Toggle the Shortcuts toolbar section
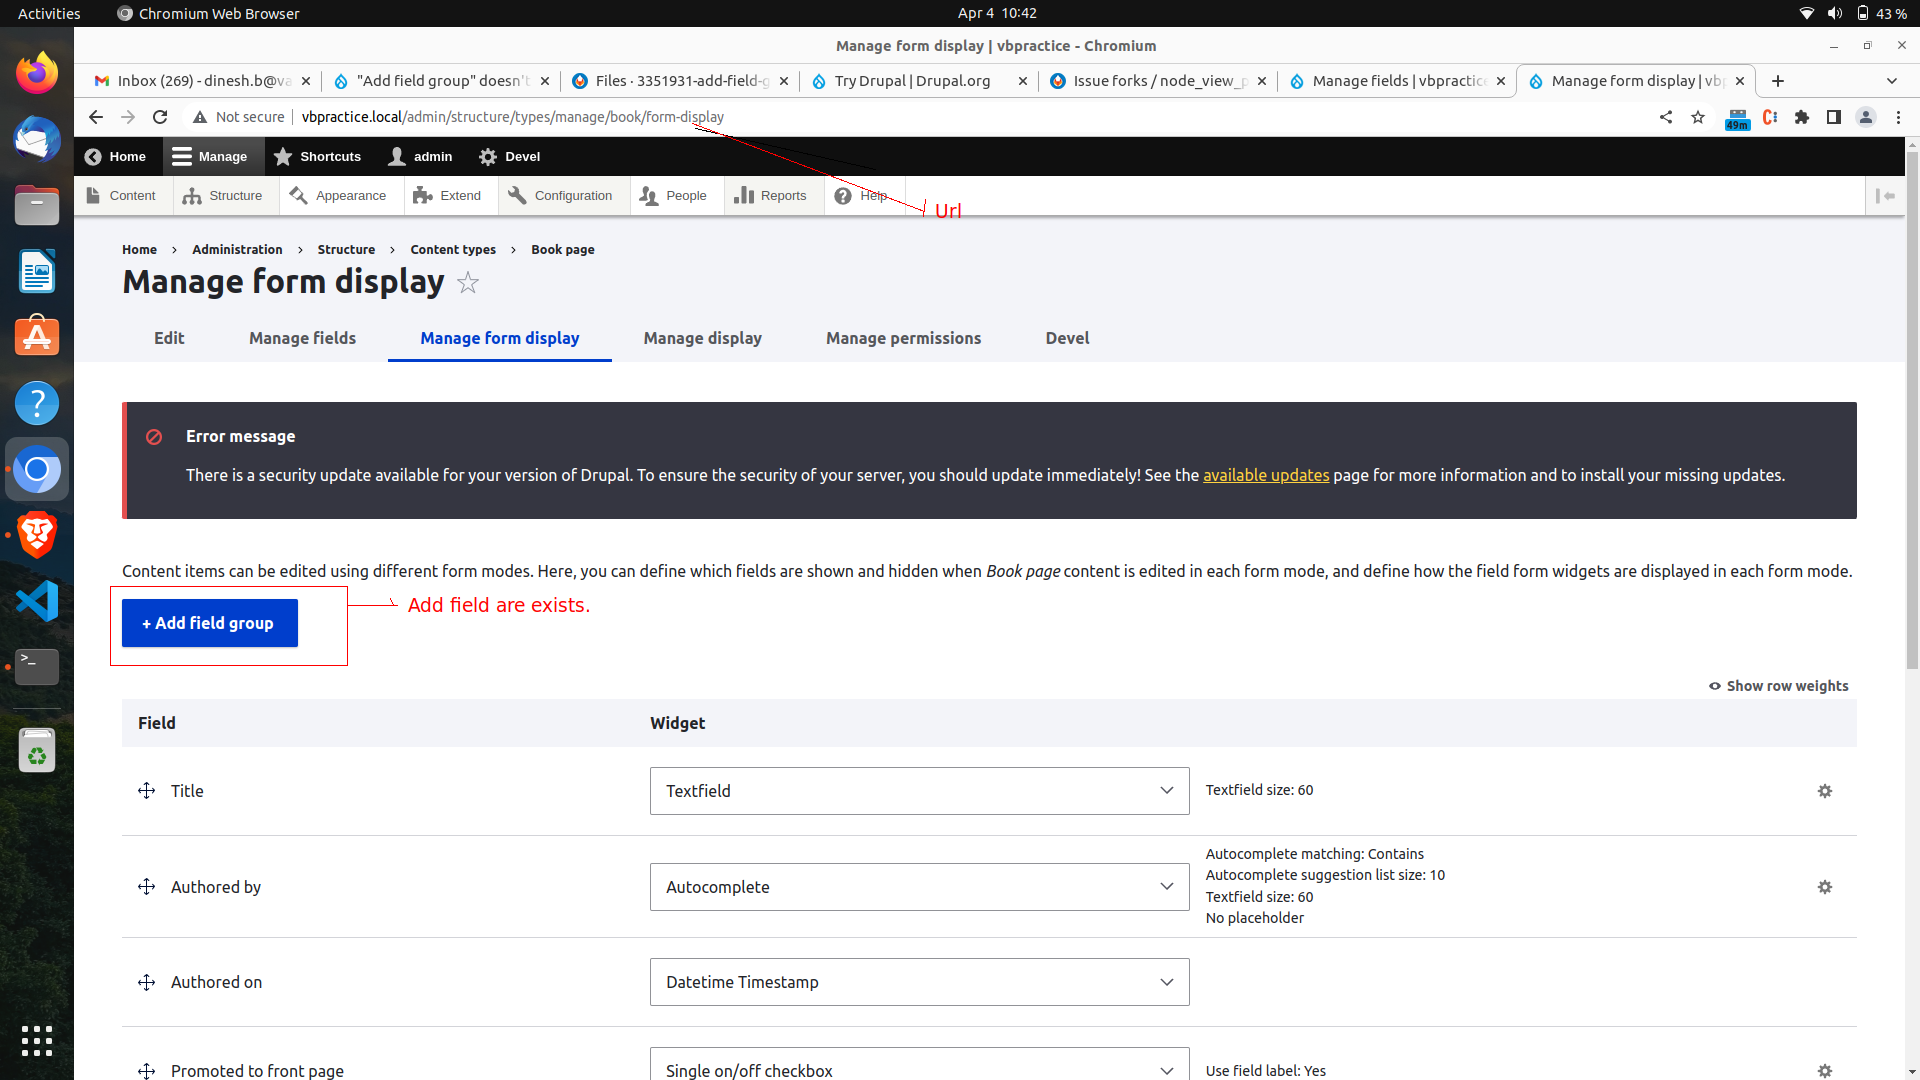This screenshot has height=1080, width=1920. pos(318,156)
